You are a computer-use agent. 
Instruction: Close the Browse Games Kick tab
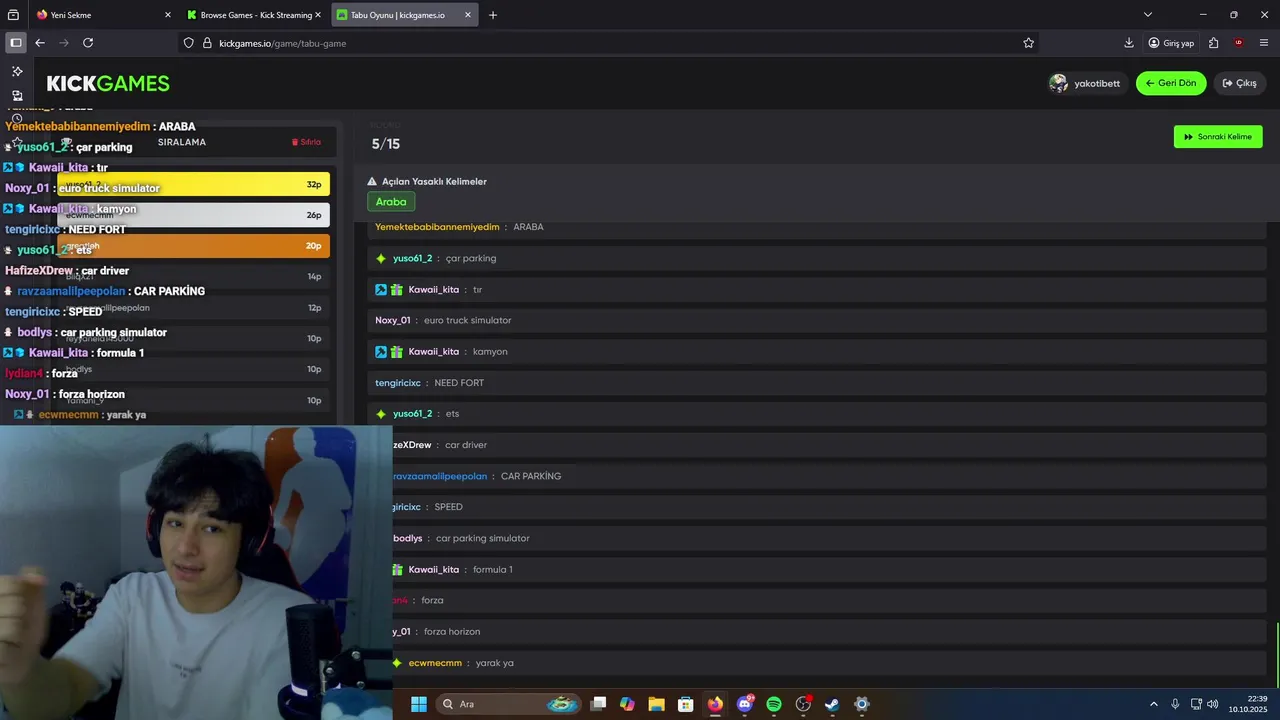click(318, 15)
